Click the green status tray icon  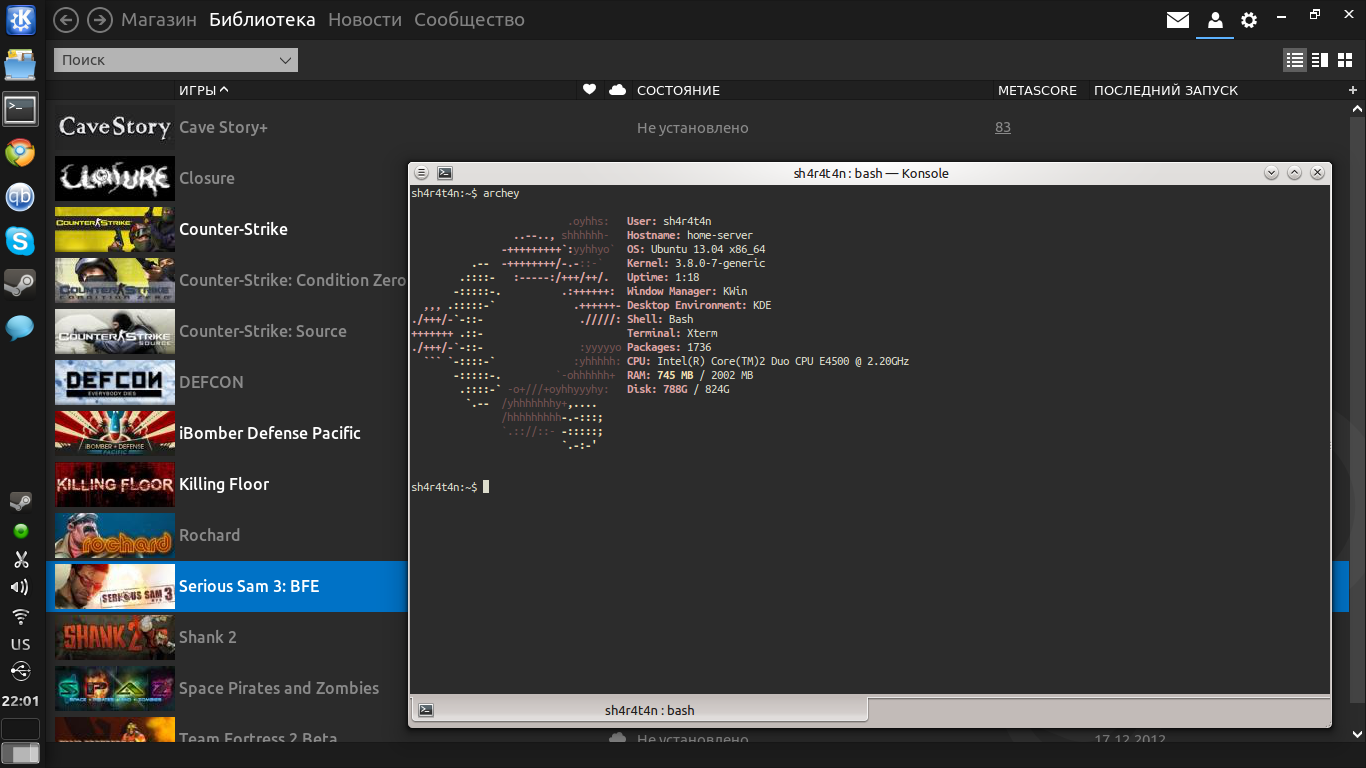pyautogui.click(x=20, y=531)
